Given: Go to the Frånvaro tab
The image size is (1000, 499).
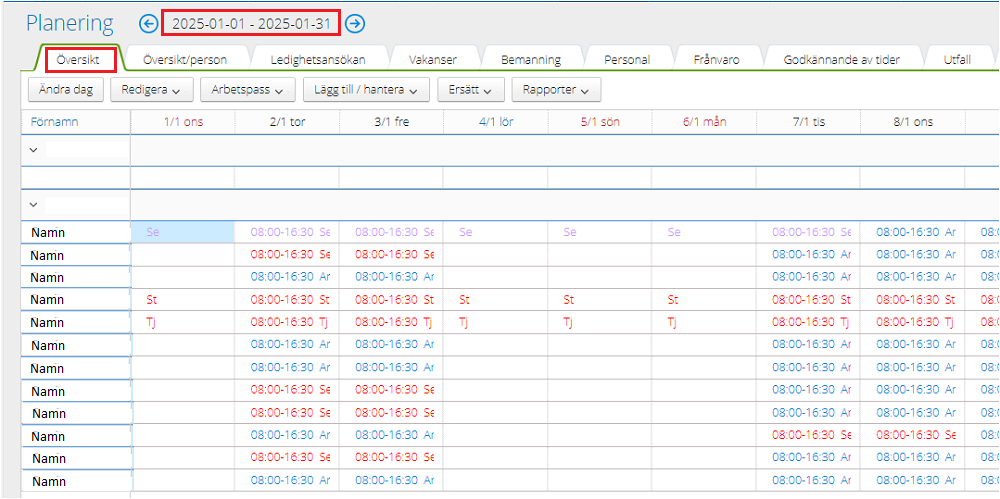Looking at the screenshot, I should coord(716,59).
